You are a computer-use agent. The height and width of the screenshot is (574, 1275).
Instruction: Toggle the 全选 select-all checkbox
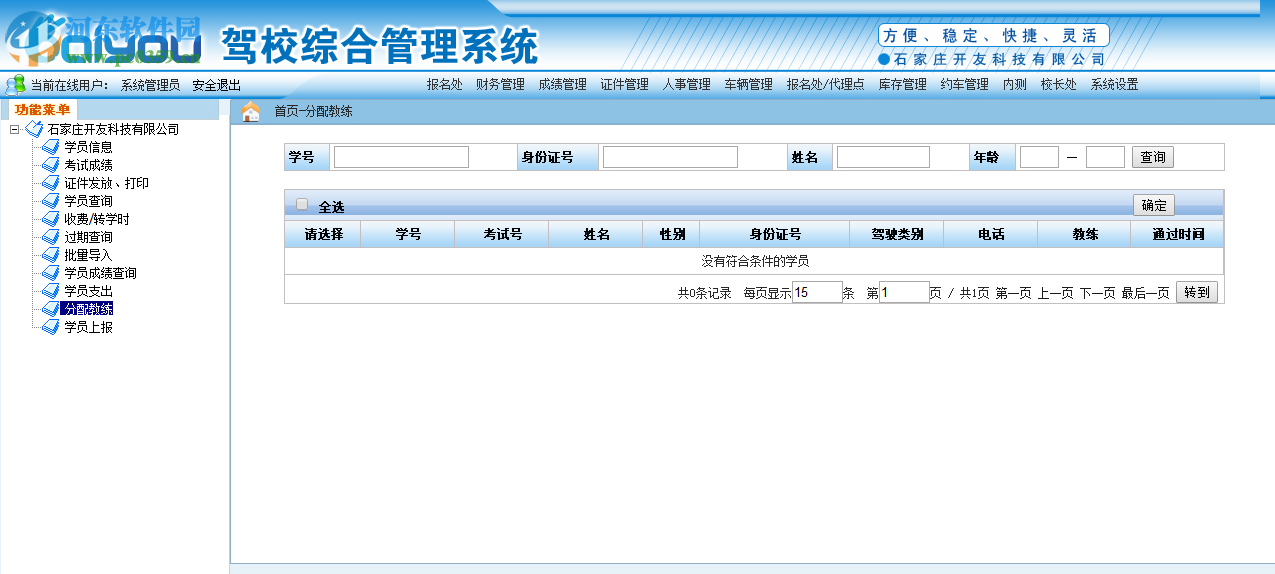pos(302,204)
